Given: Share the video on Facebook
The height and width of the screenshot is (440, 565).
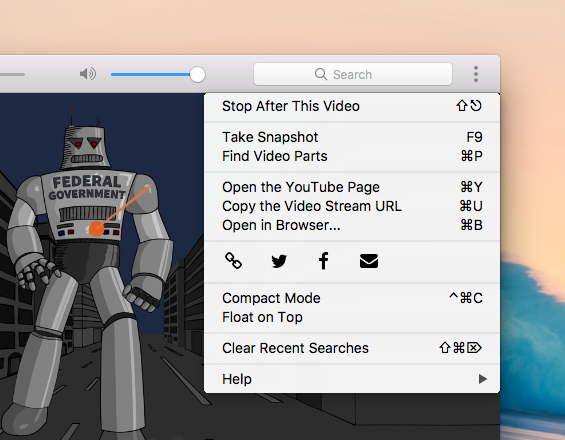Looking at the screenshot, I should pos(324,261).
